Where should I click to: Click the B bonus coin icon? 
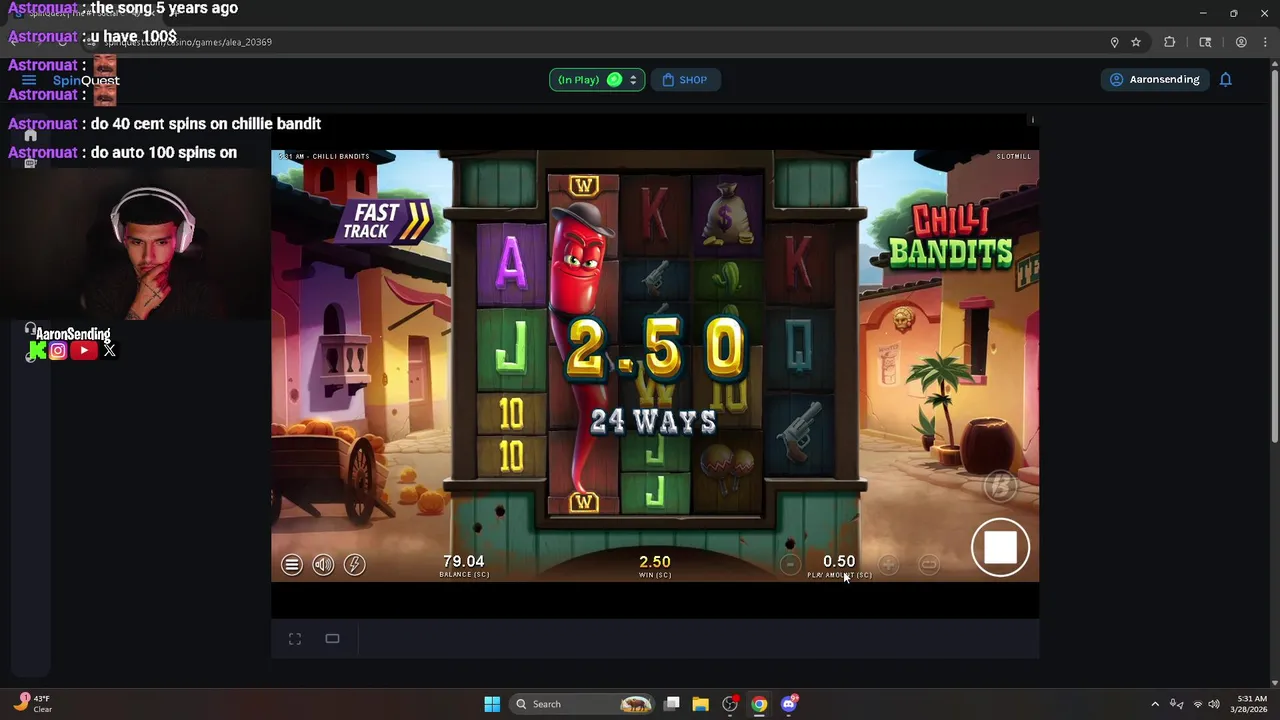pyautogui.click(x=1000, y=486)
